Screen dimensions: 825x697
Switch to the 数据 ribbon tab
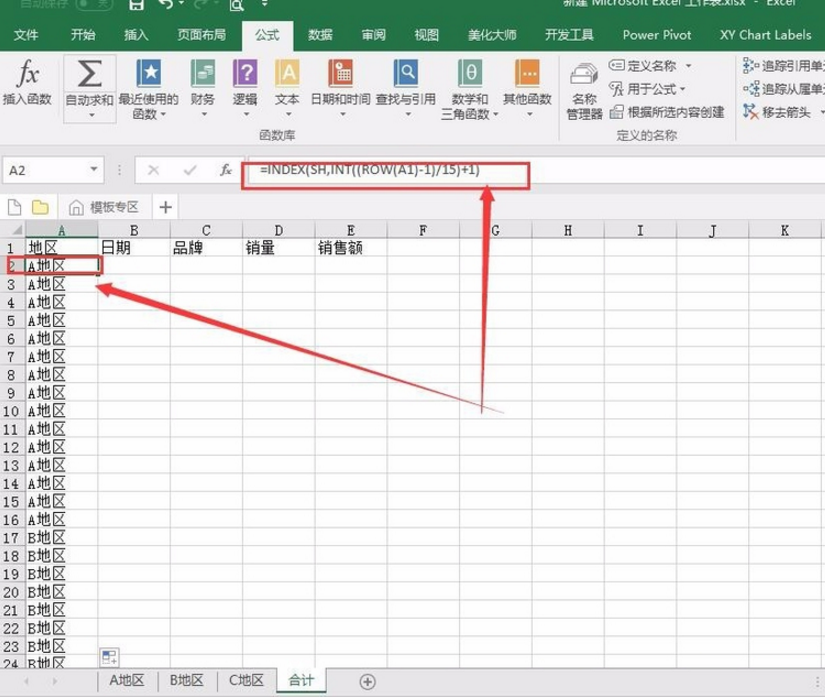[x=320, y=35]
